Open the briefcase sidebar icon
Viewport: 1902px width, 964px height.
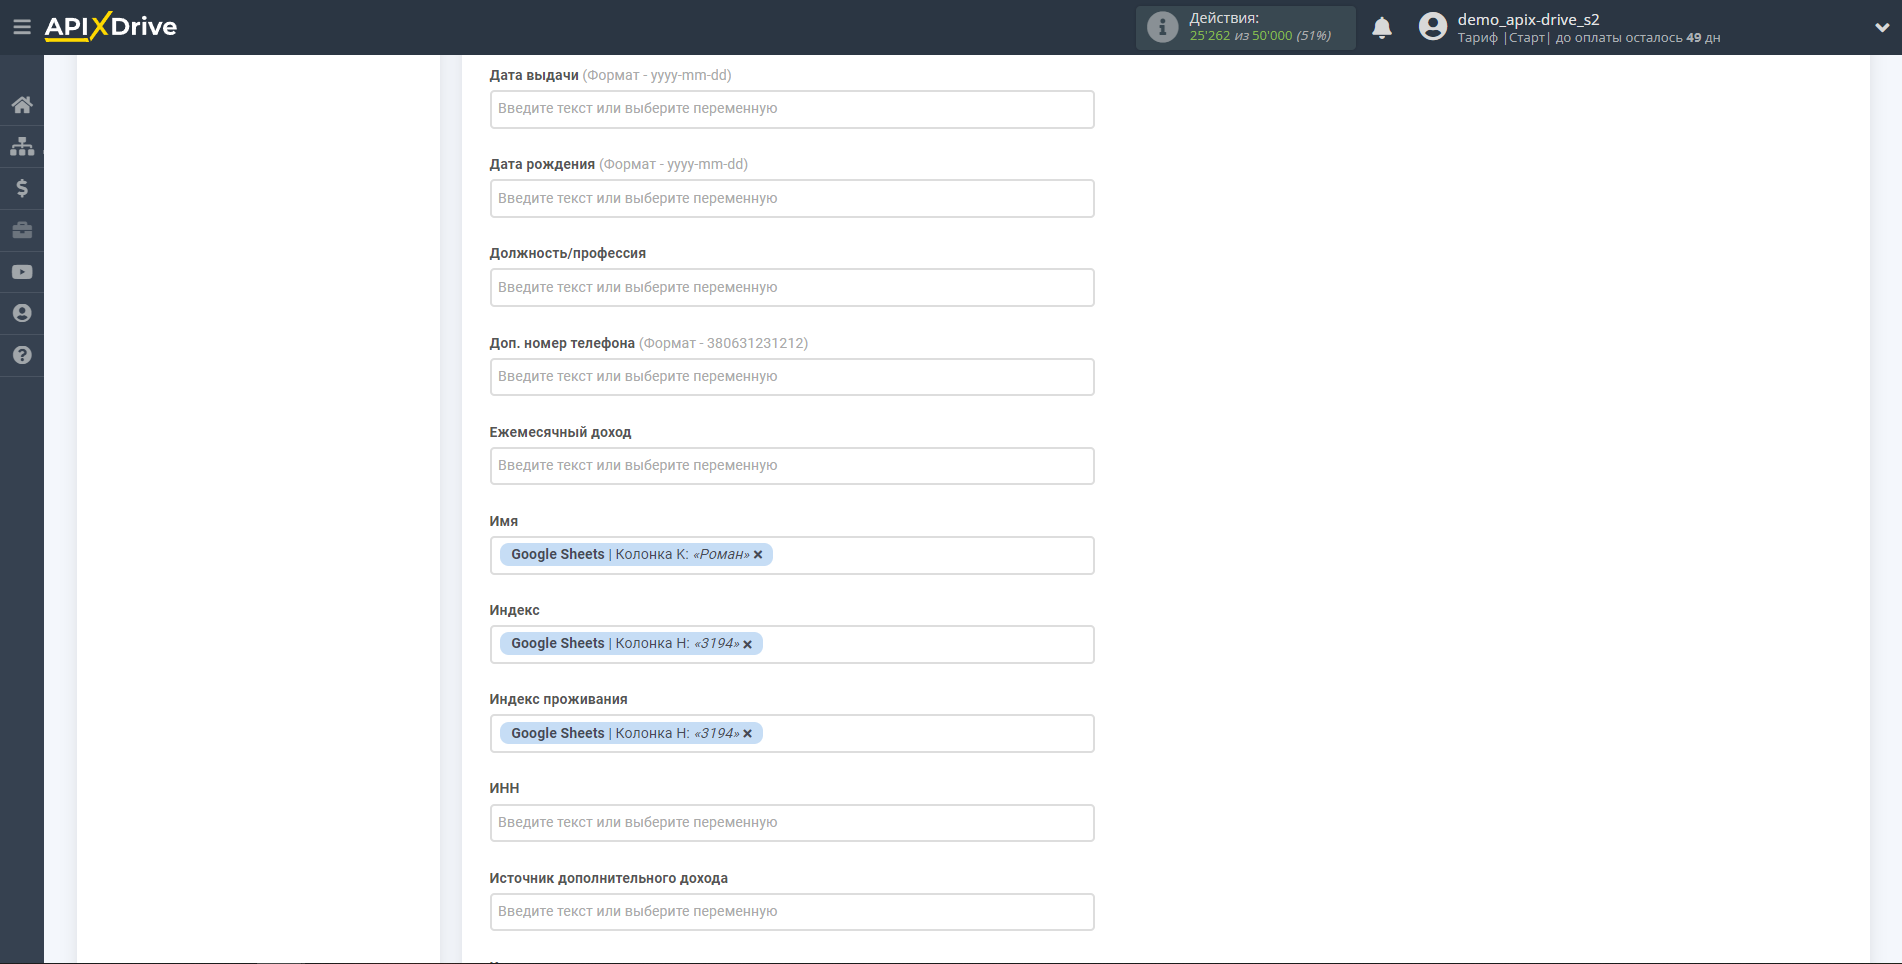pos(22,230)
